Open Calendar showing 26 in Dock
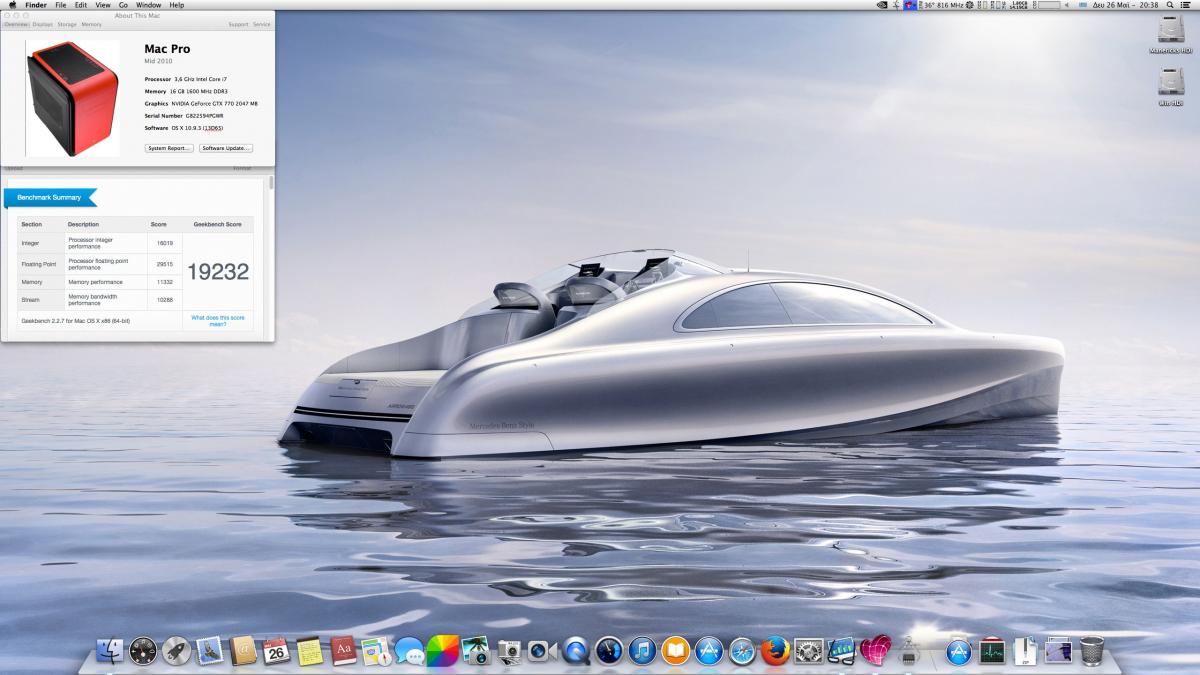The height and width of the screenshot is (675, 1200). click(x=276, y=651)
